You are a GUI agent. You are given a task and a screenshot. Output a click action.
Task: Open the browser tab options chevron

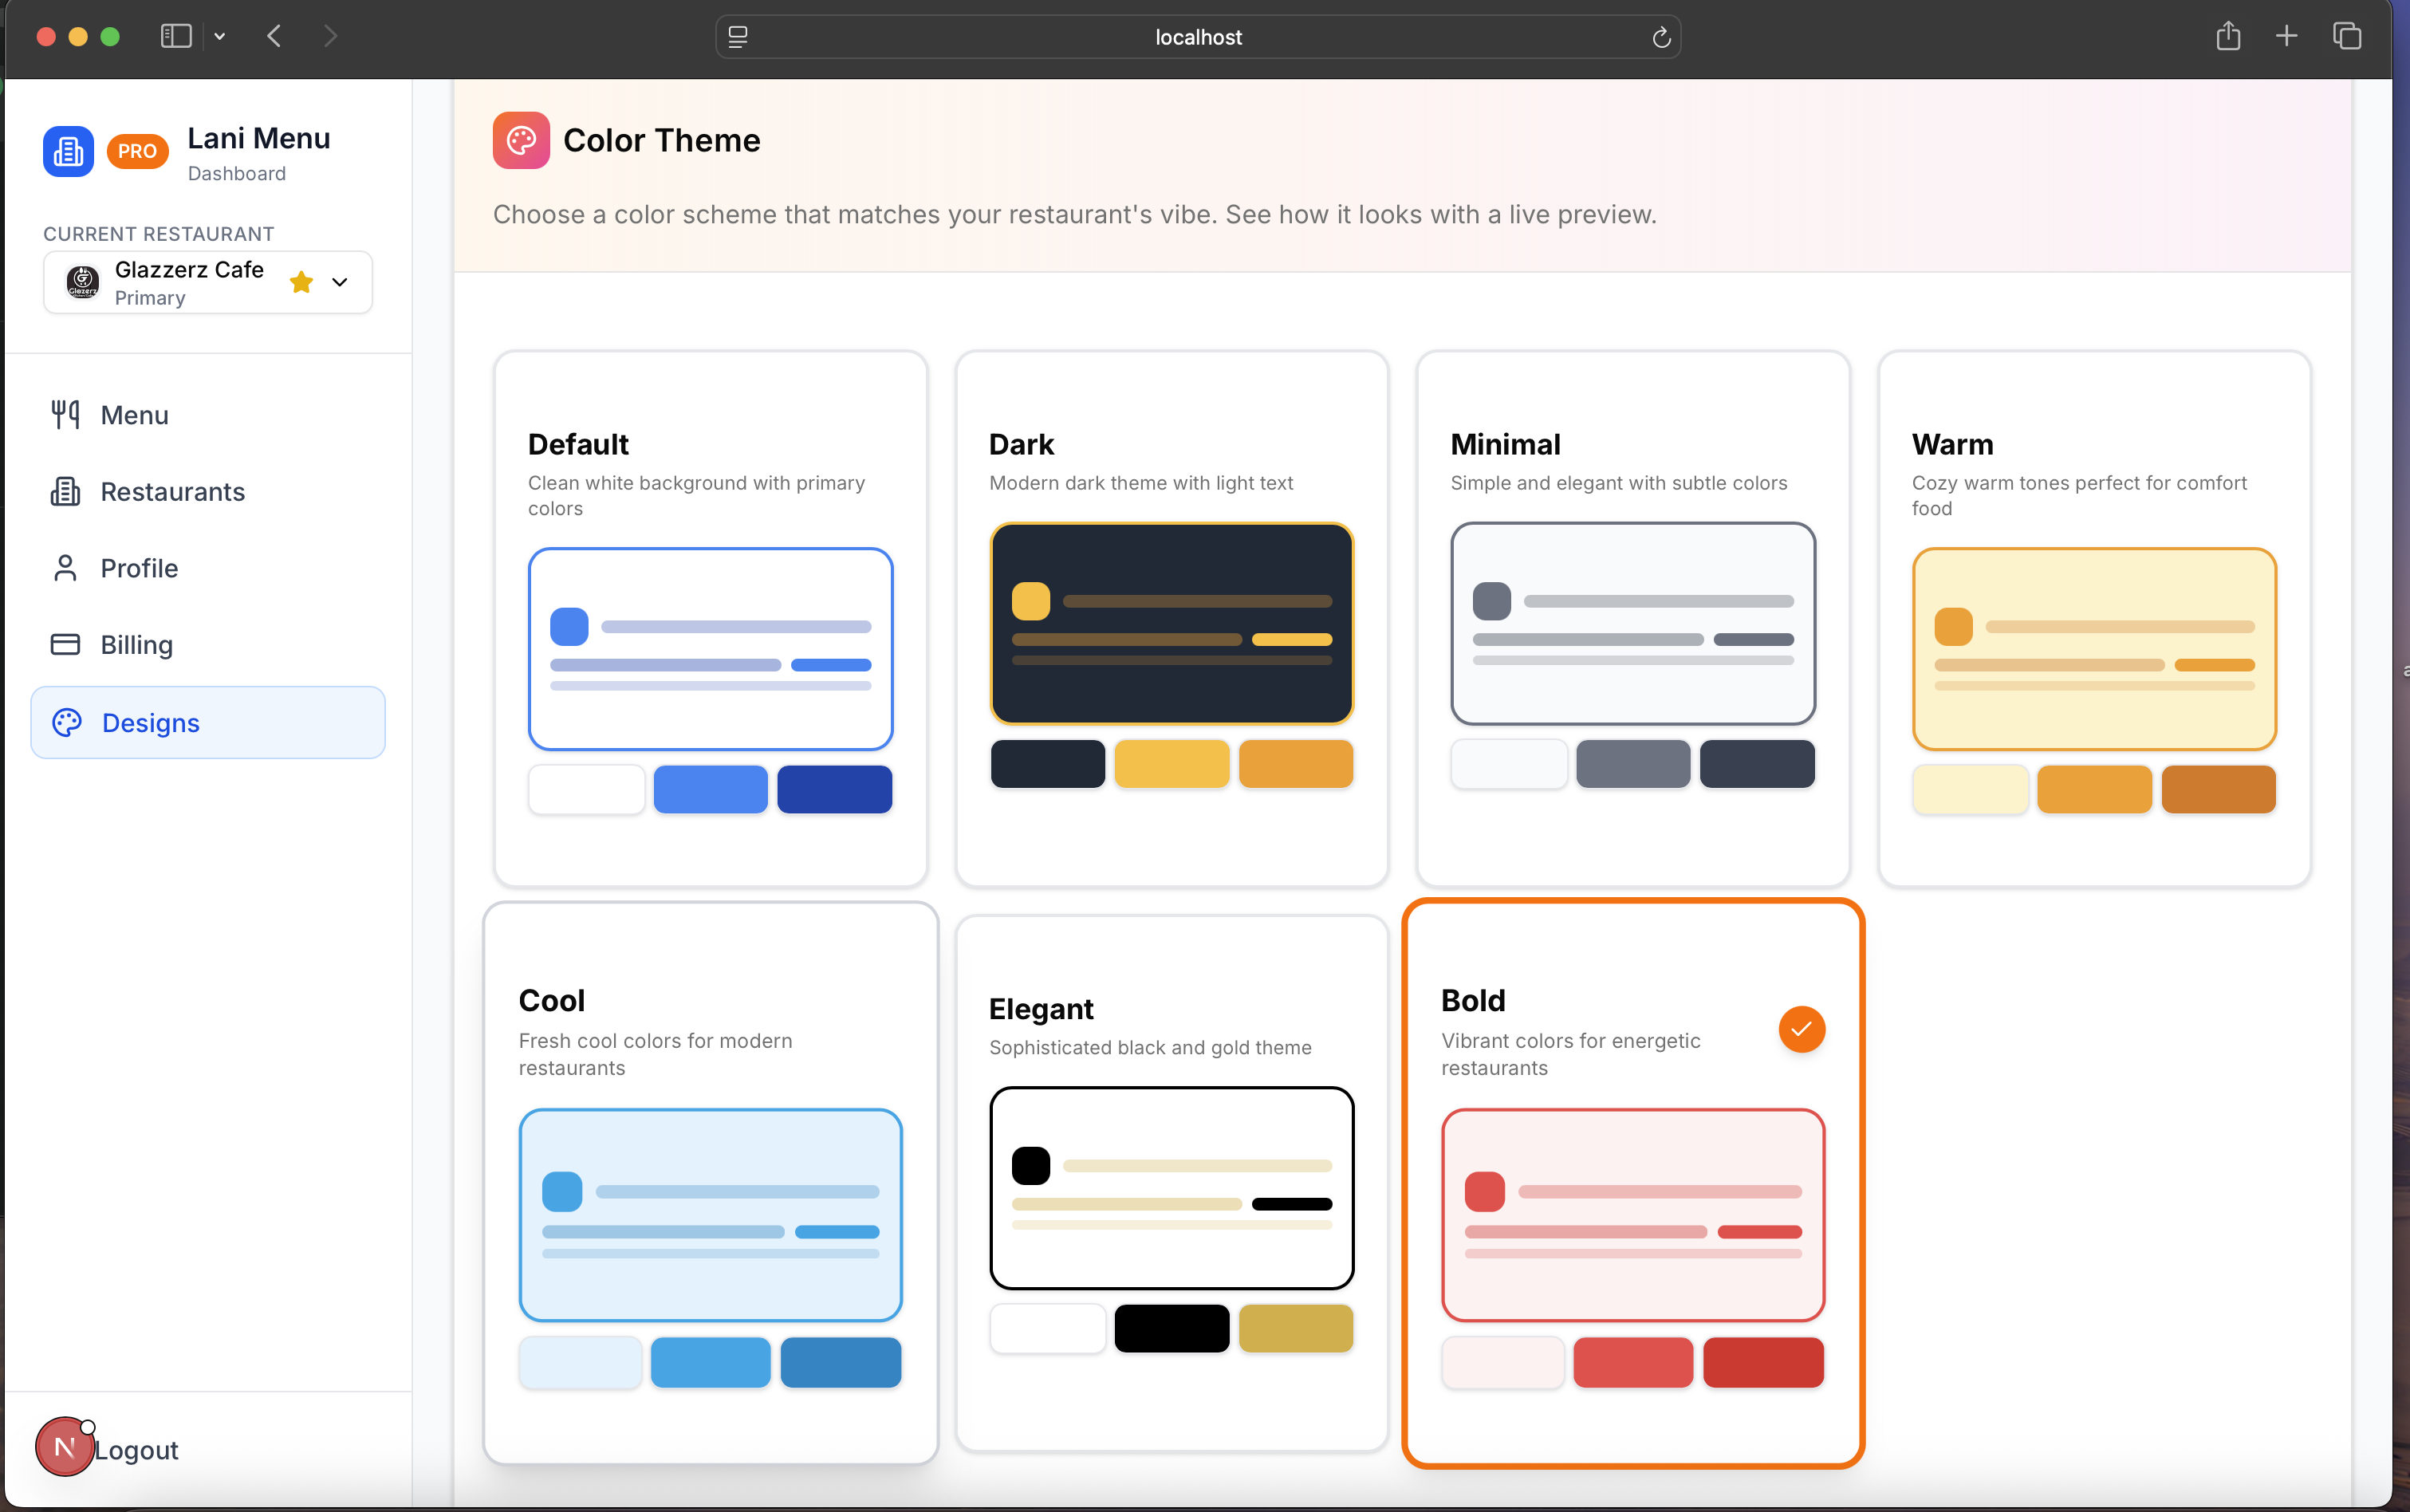pyautogui.click(x=219, y=36)
